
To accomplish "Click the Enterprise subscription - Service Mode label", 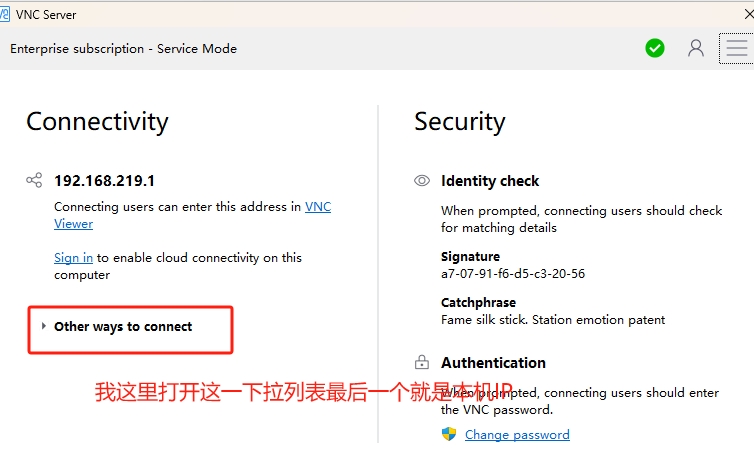I will click(x=123, y=49).
